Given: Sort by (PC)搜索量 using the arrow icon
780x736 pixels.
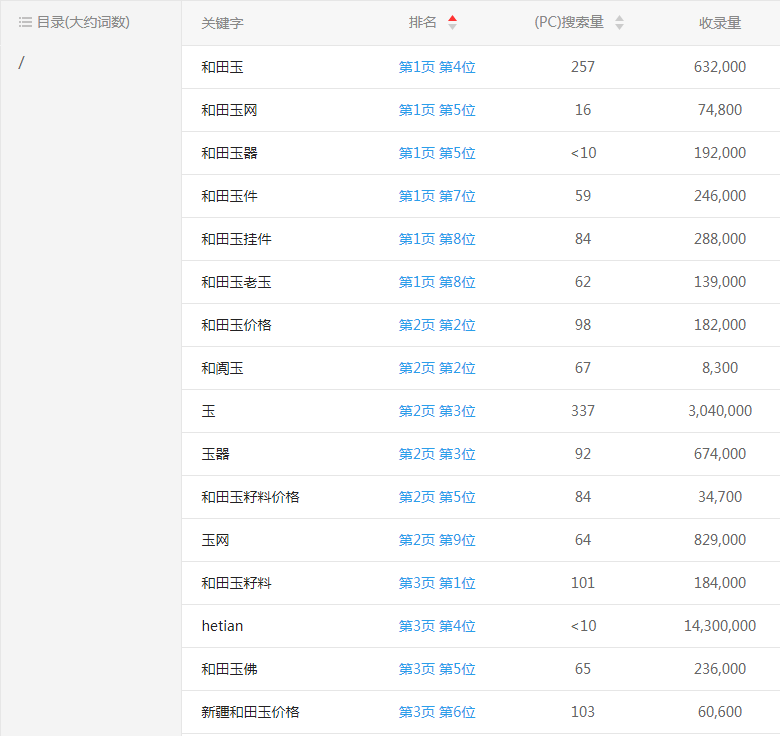Looking at the screenshot, I should click(619, 22).
